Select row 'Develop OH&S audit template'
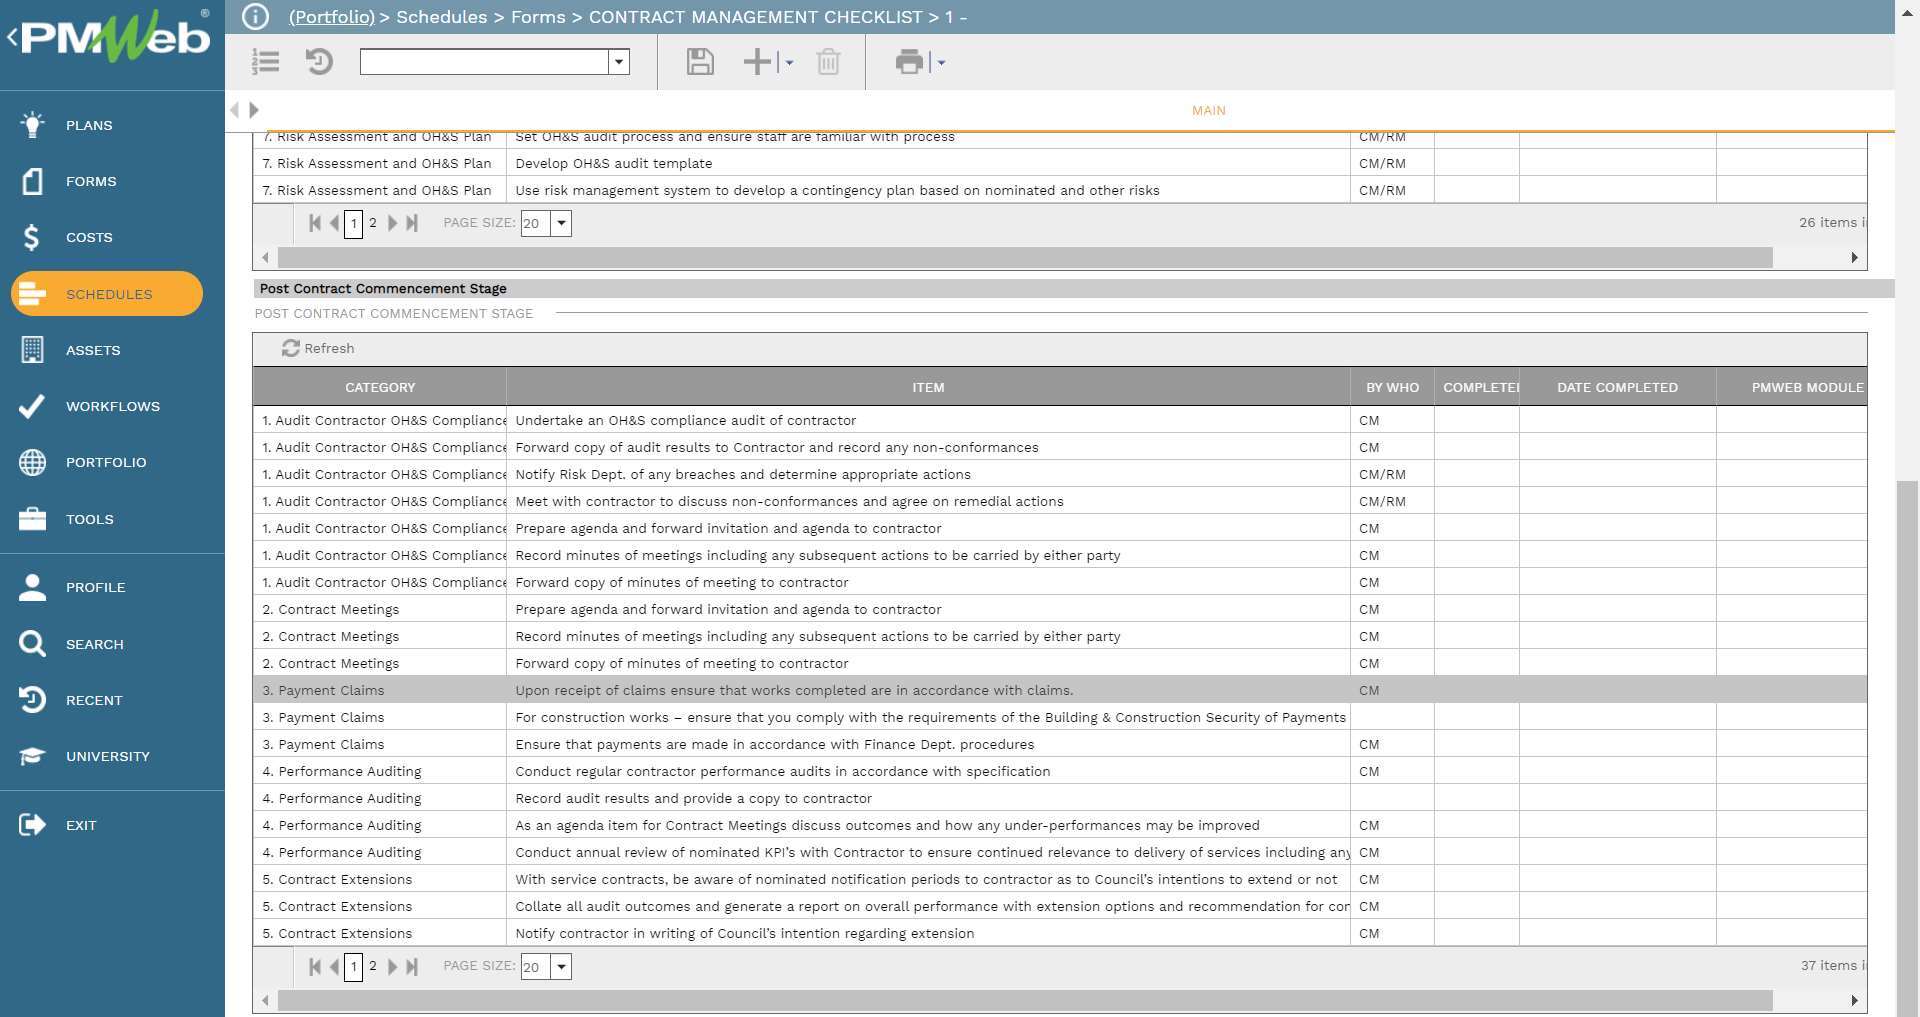The image size is (1920, 1017). (1060, 163)
